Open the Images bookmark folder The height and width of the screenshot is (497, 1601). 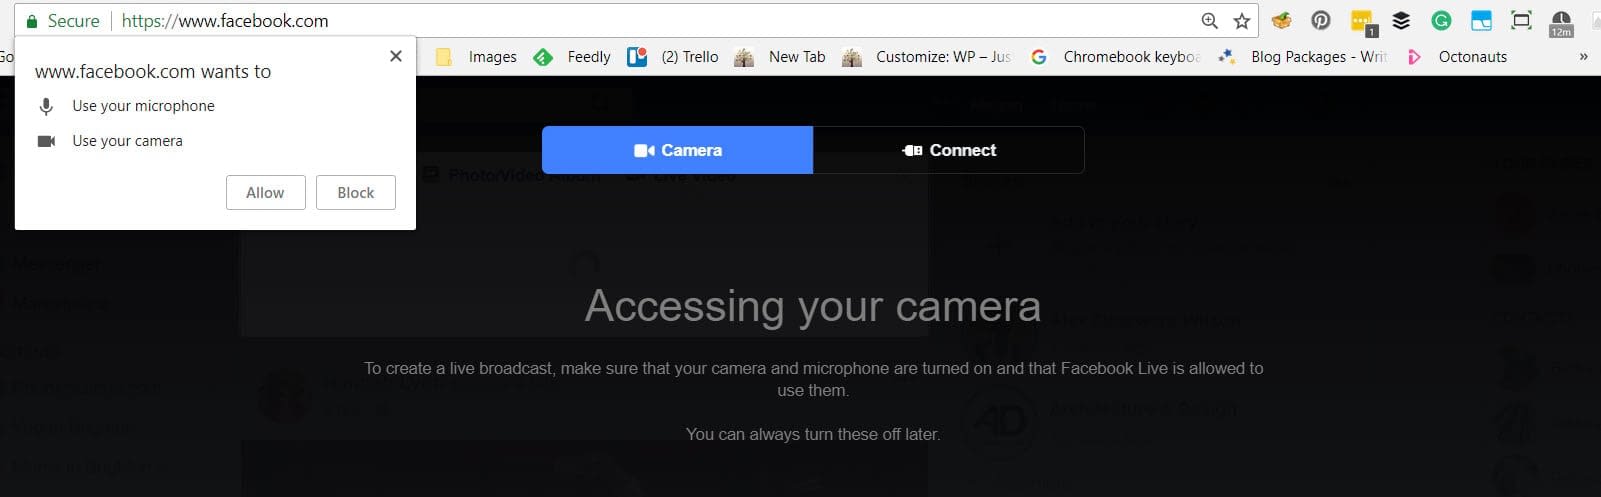(x=476, y=57)
